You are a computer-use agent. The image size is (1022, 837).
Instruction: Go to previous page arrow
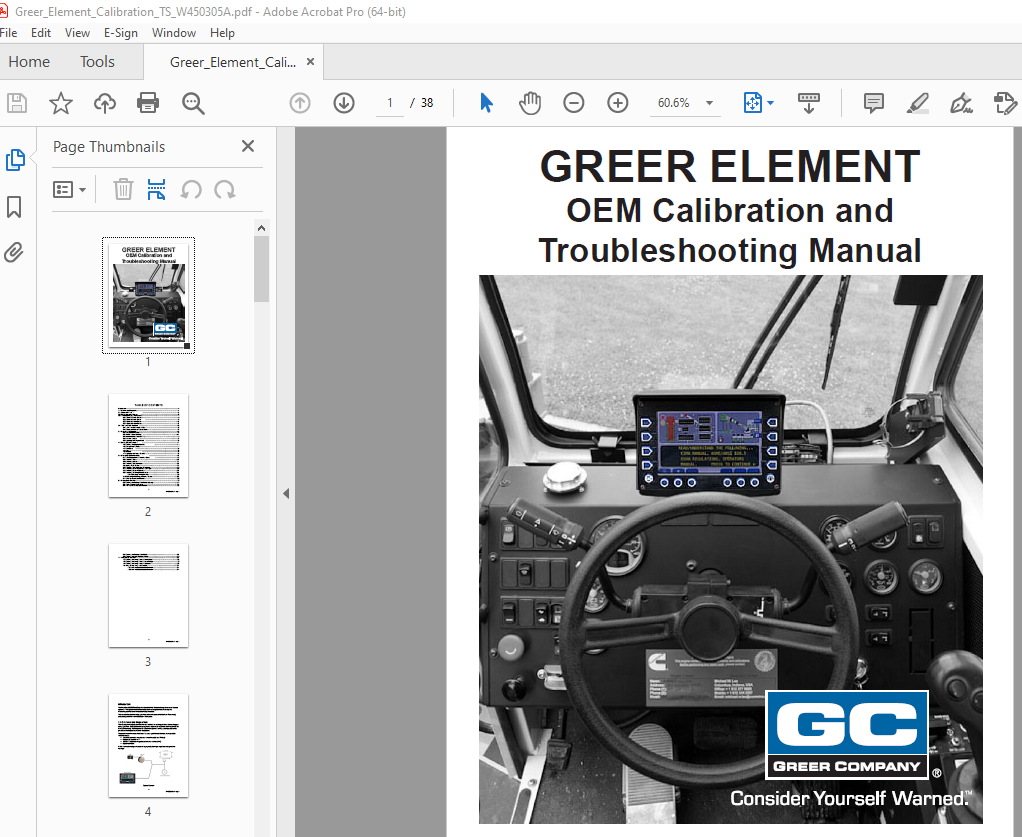tap(300, 103)
